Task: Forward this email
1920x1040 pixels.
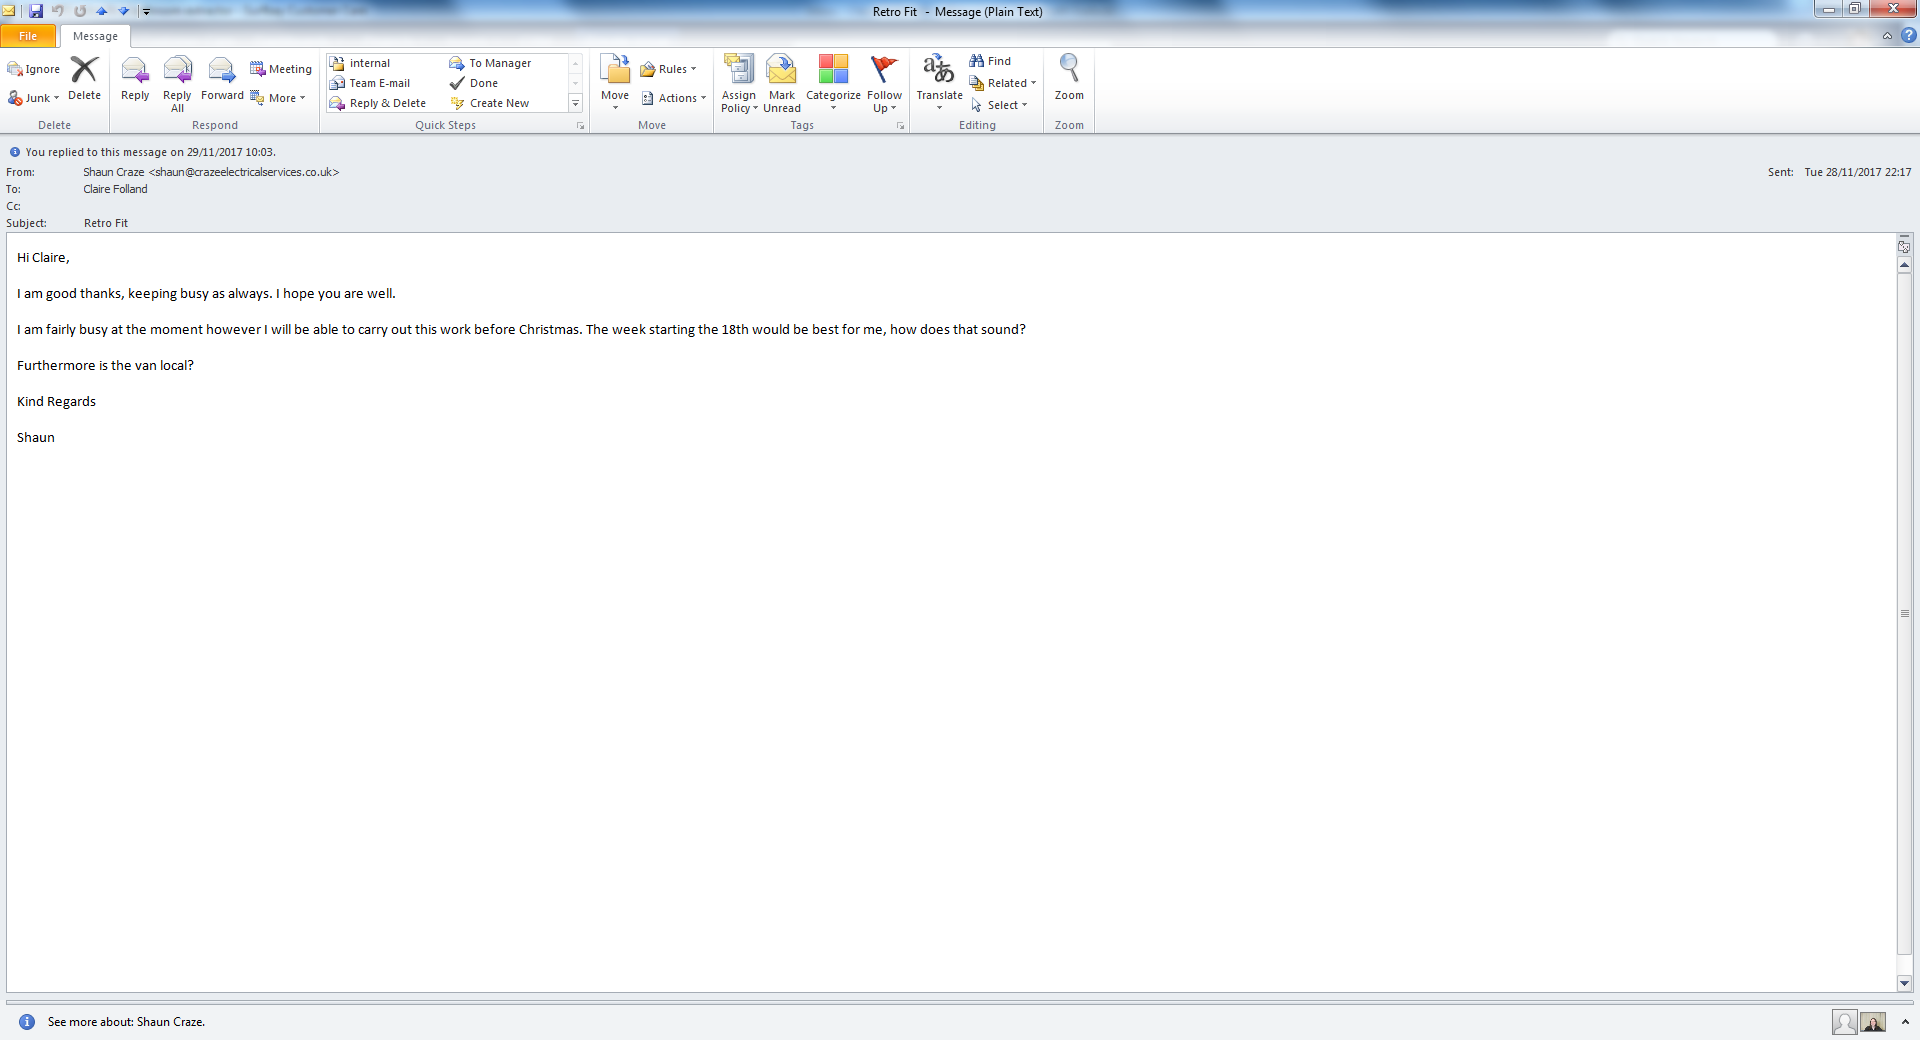Action: coord(222,79)
